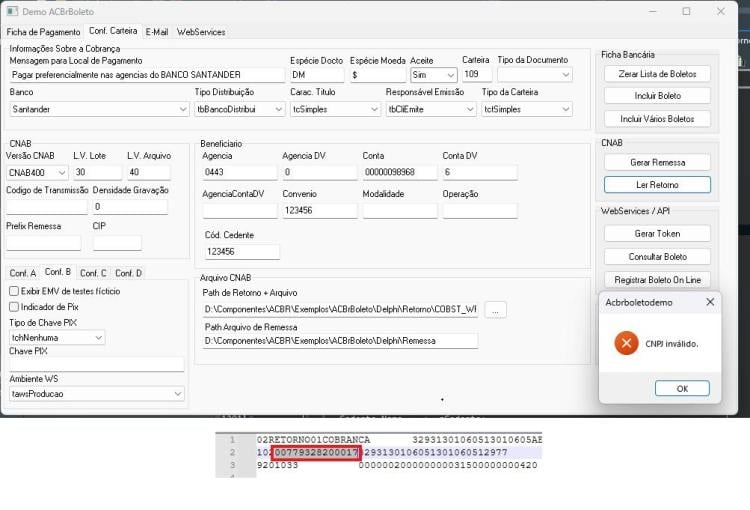Open the Conf. D sub-tab
The height and width of the screenshot is (510, 750).
[x=128, y=273]
